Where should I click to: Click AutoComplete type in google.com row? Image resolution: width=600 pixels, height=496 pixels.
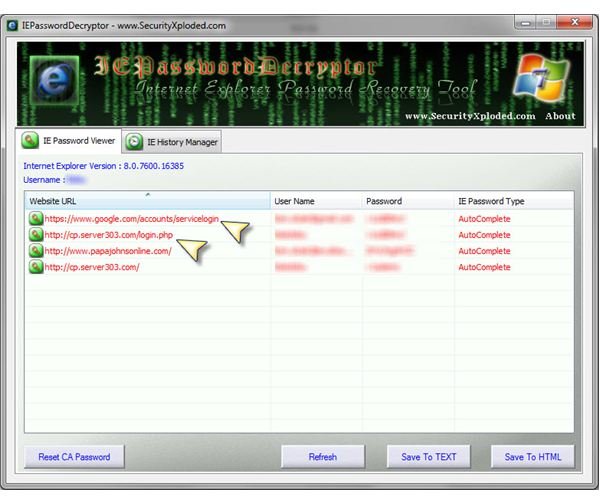click(x=484, y=219)
